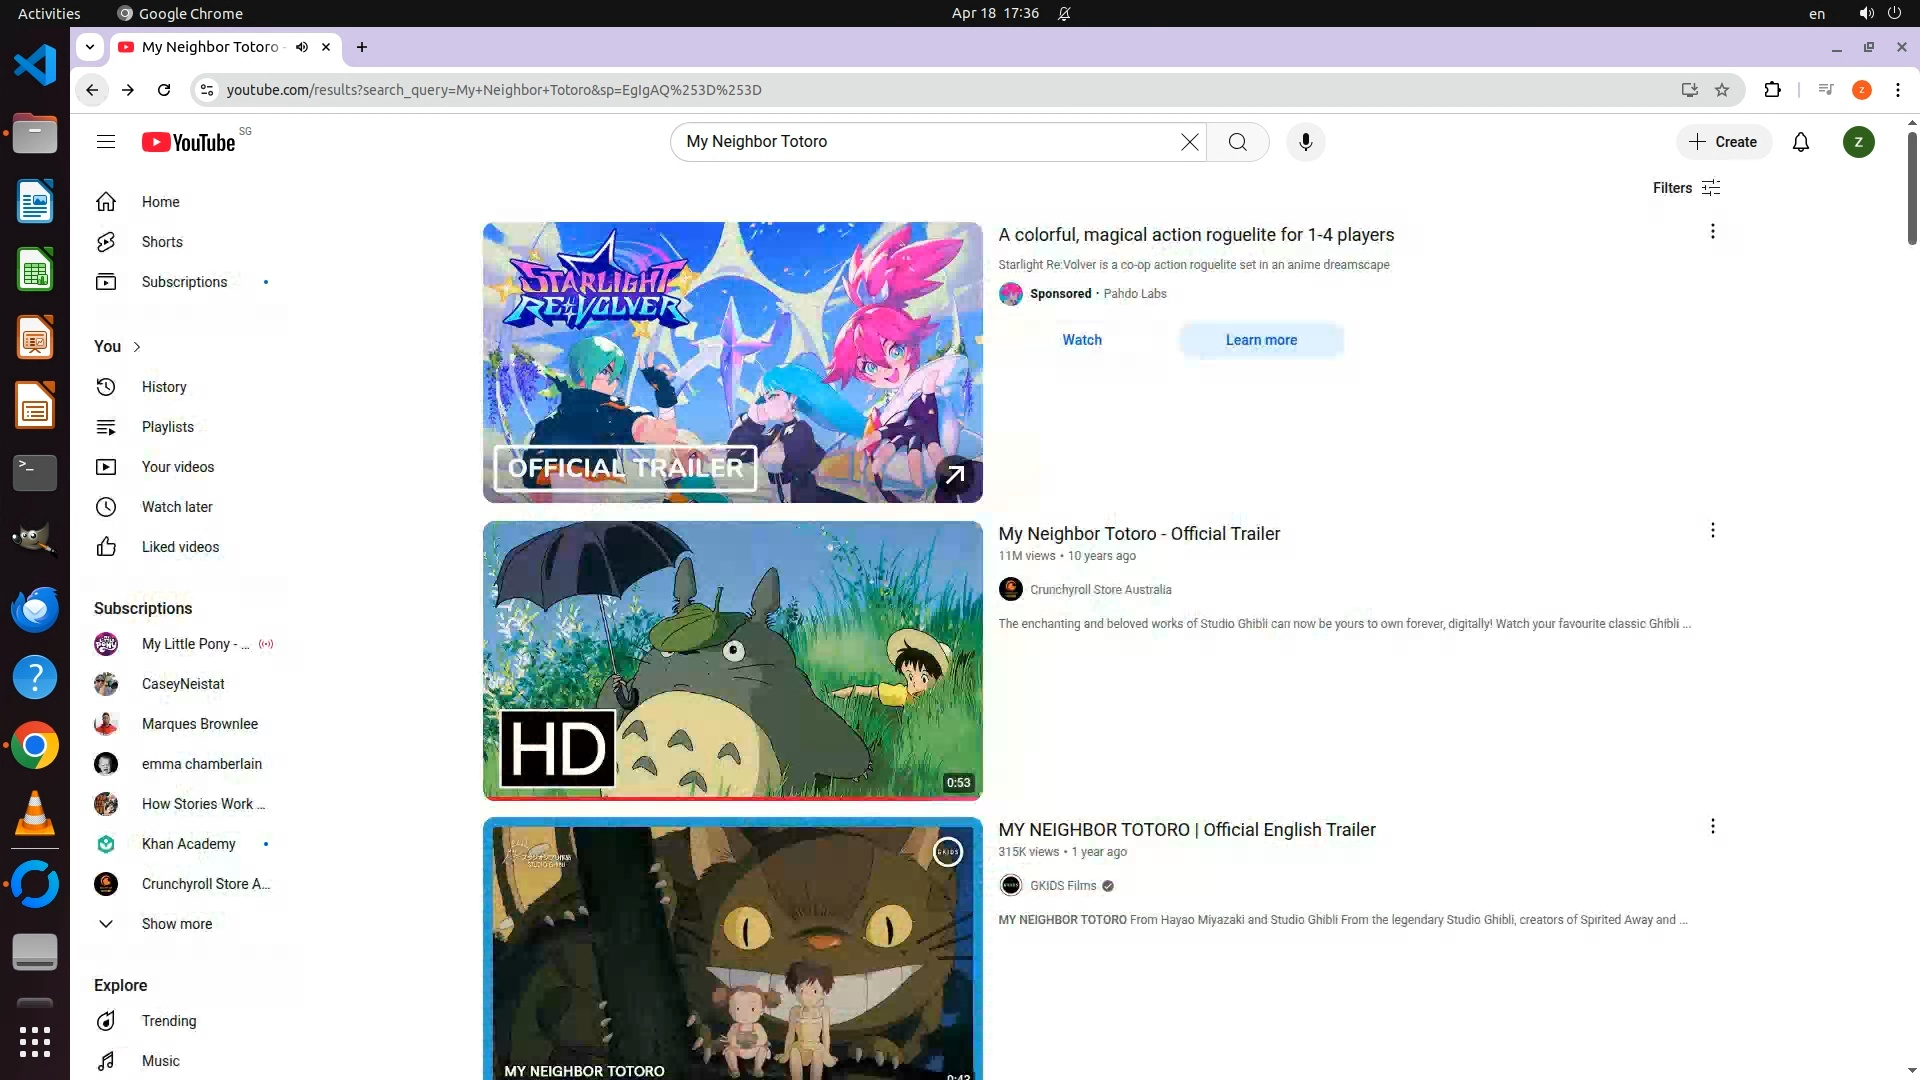This screenshot has width=1920, height=1080.
Task: Open the Trending explore page
Action: coord(168,1021)
